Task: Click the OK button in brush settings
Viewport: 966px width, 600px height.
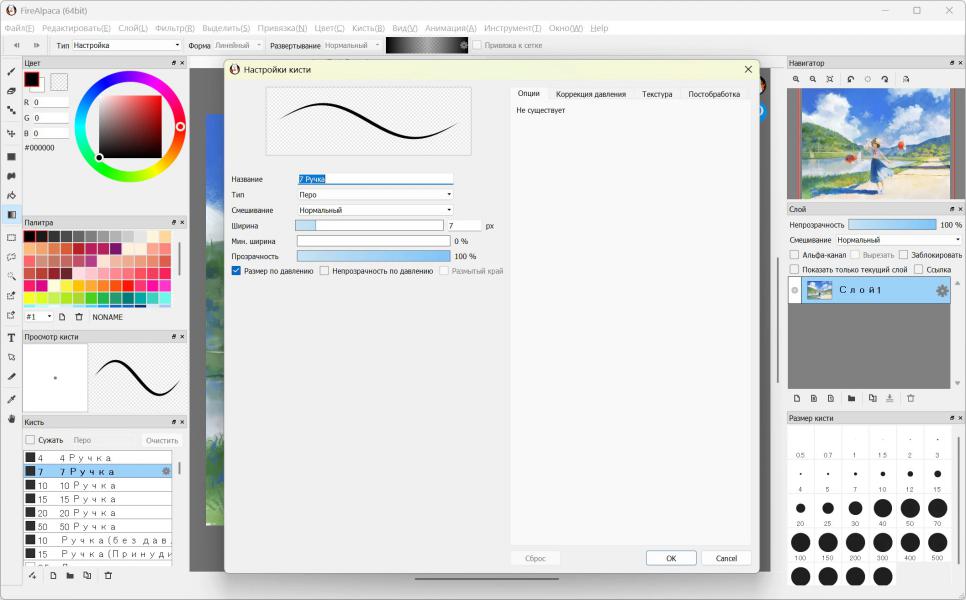Action: tap(671, 558)
